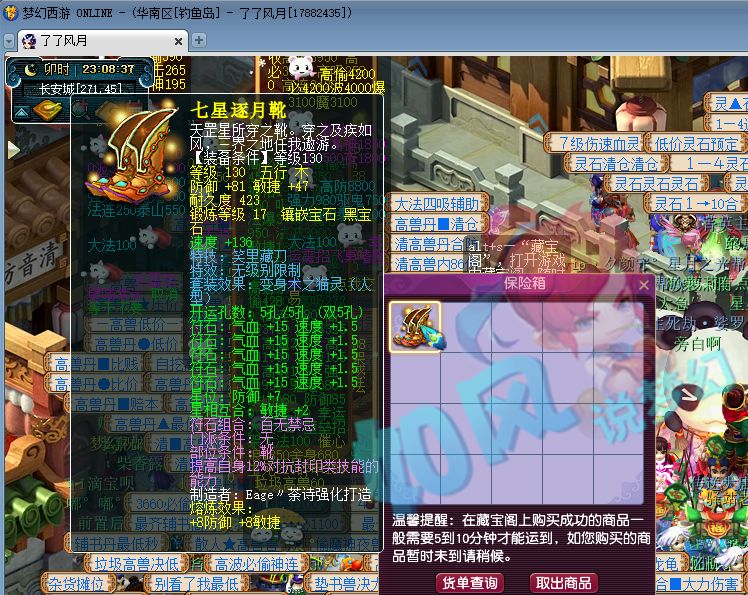
Task: Click the large boots image in tooltip
Action: (133, 154)
